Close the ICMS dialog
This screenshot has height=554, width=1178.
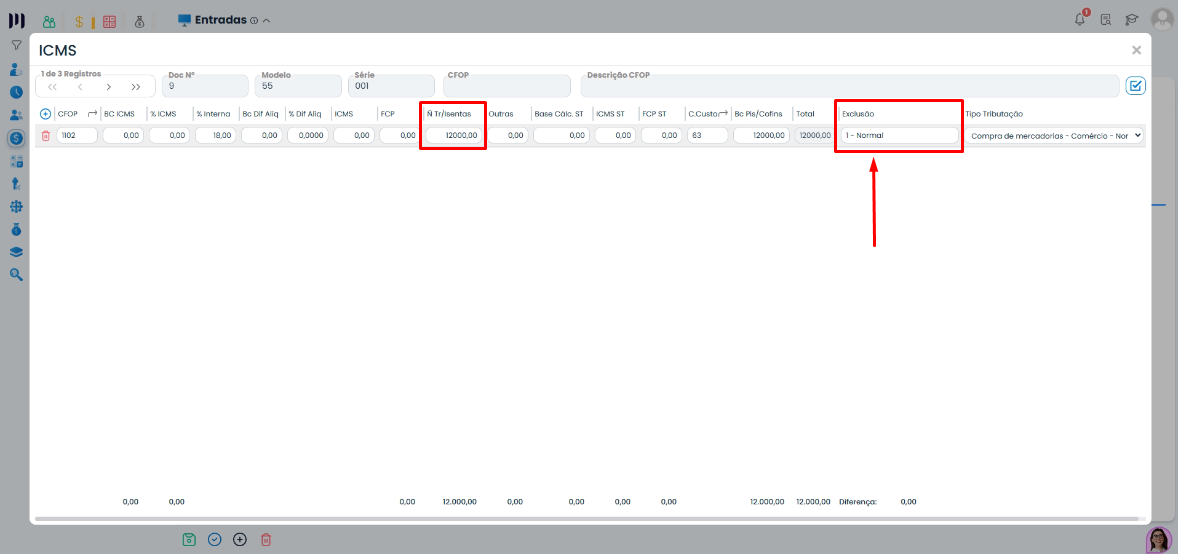click(1136, 50)
